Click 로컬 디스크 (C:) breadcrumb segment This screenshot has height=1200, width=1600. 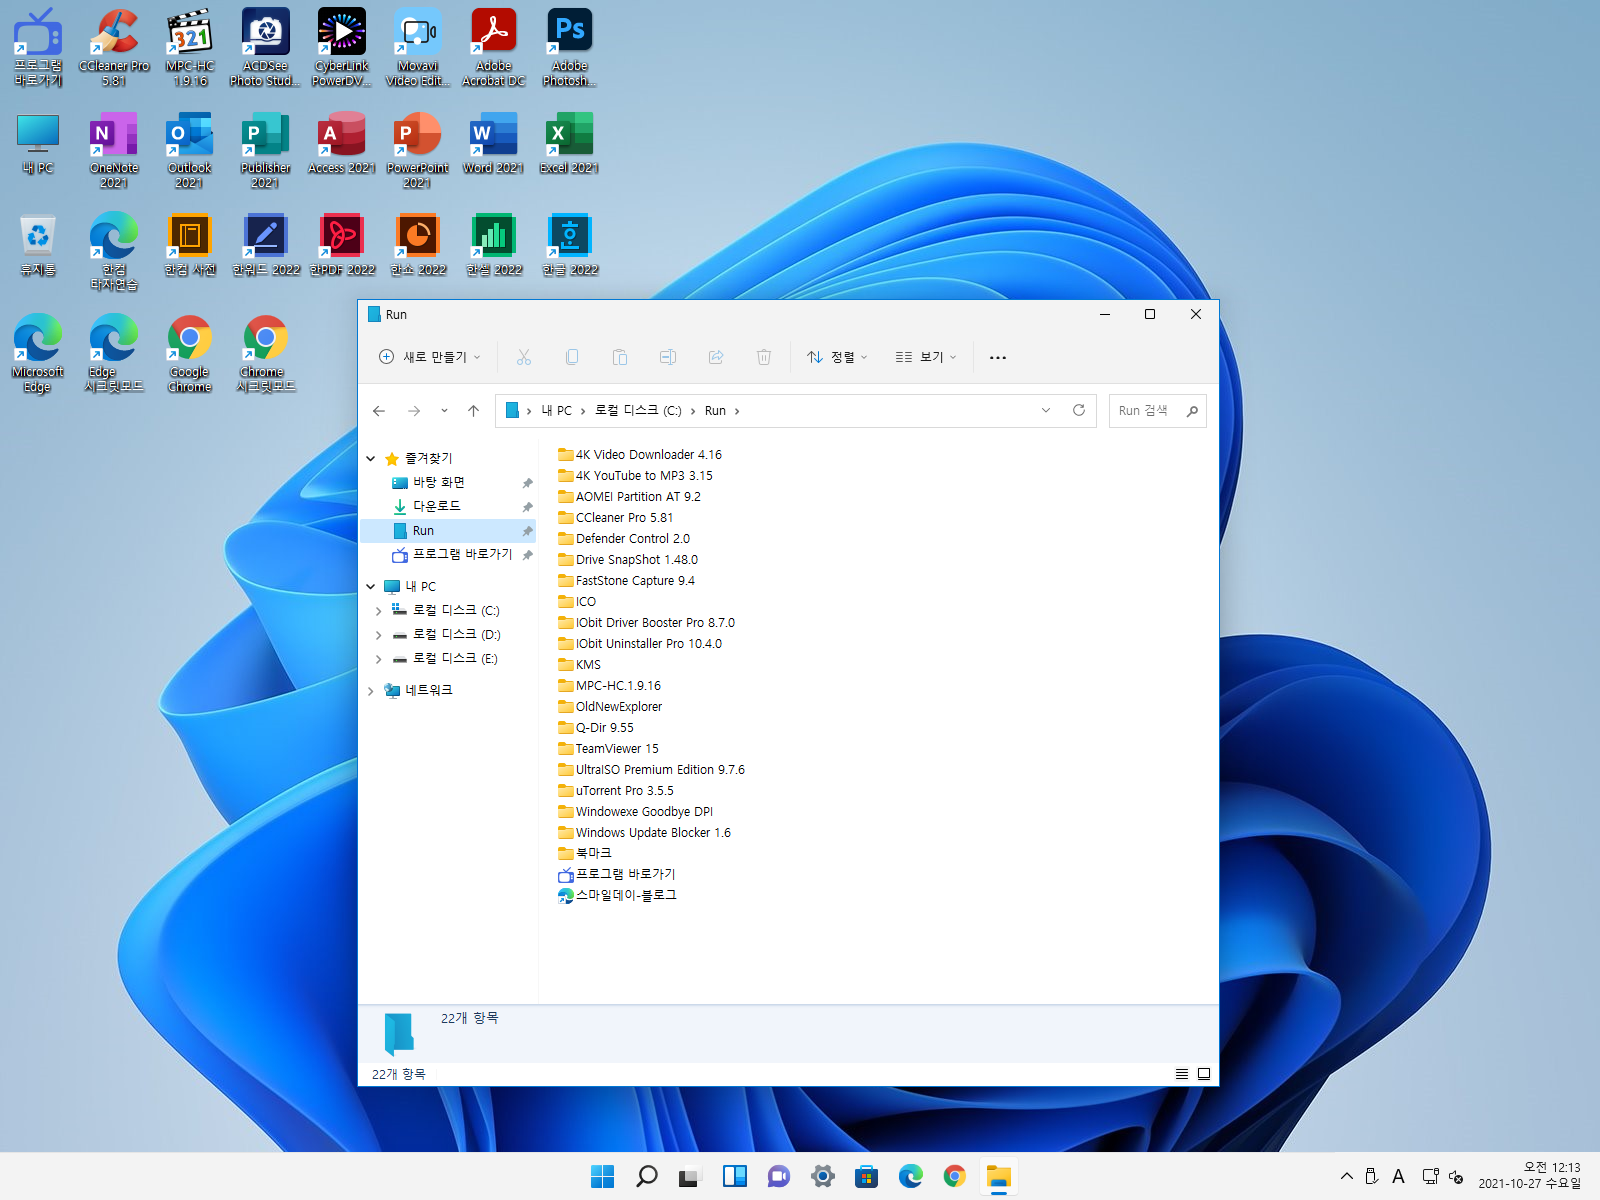pyautogui.click(x=638, y=411)
